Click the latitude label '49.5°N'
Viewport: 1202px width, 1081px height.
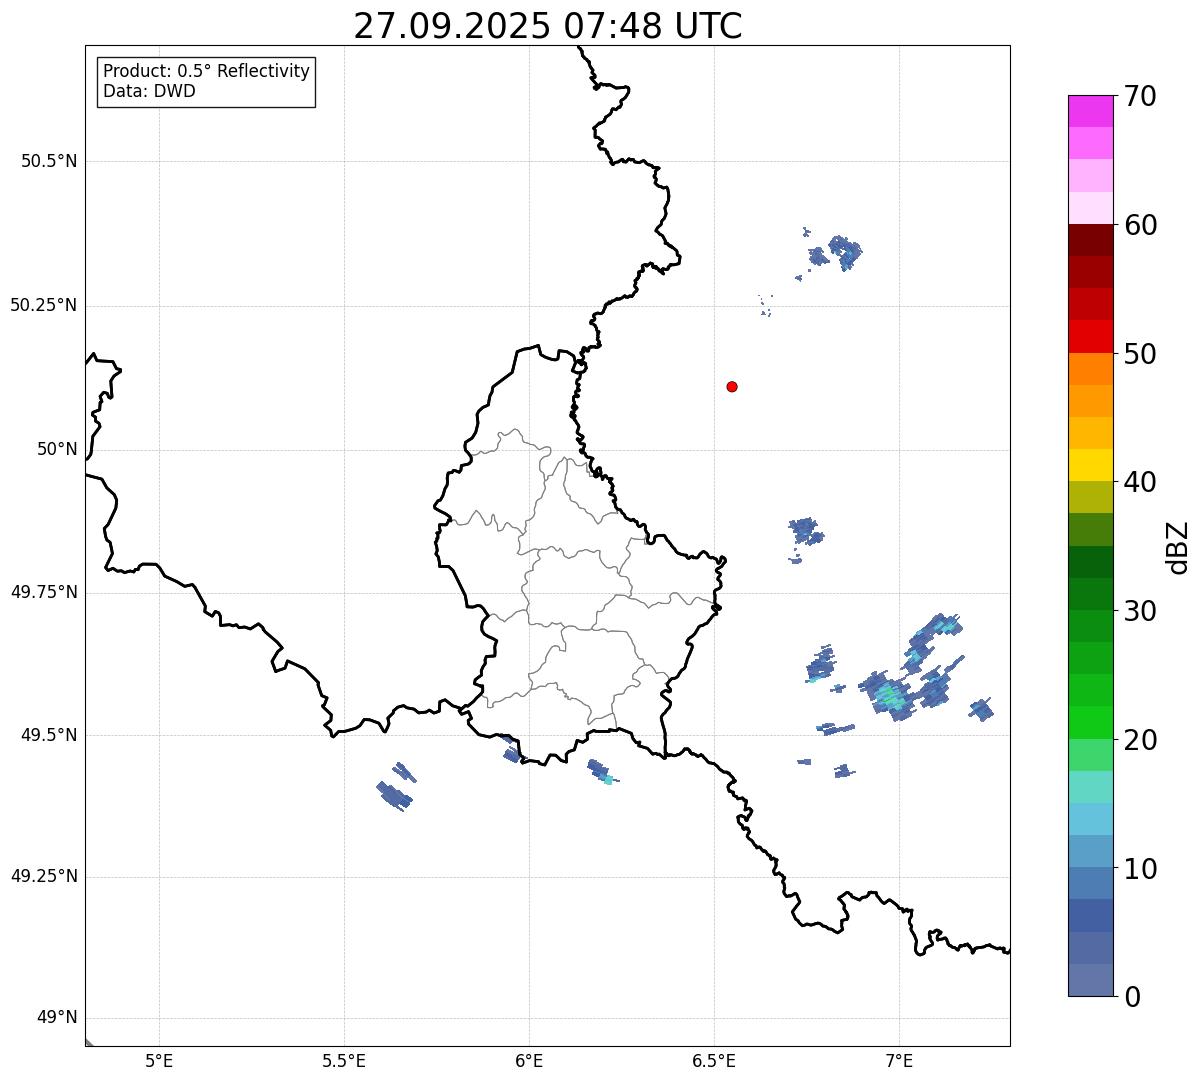point(49,735)
